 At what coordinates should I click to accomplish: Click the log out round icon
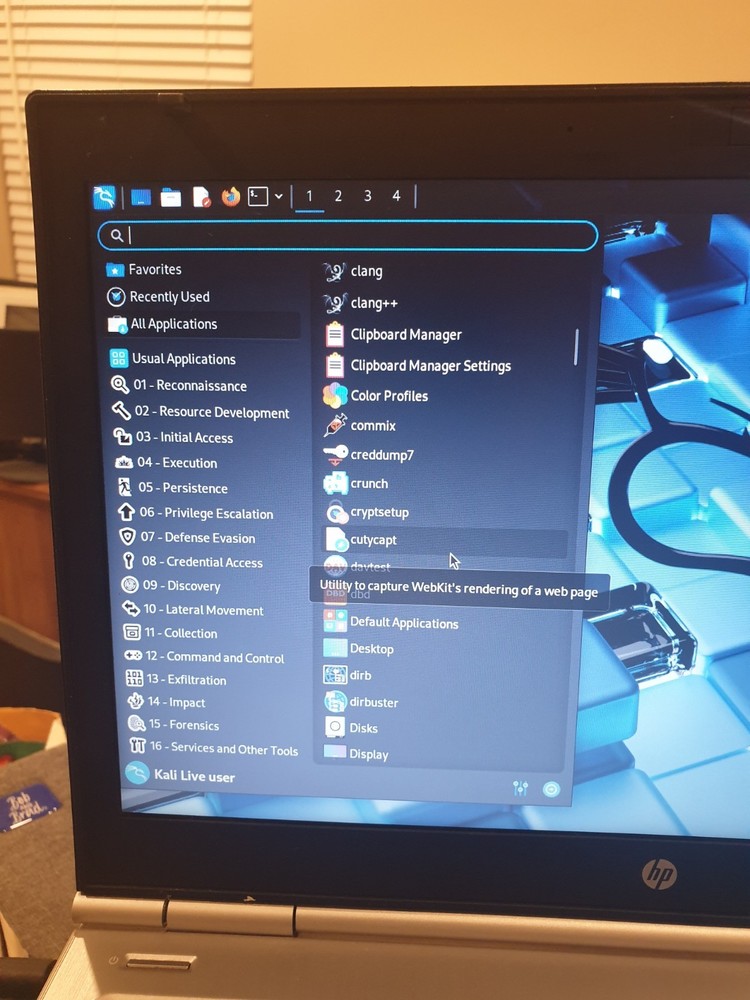coord(551,790)
